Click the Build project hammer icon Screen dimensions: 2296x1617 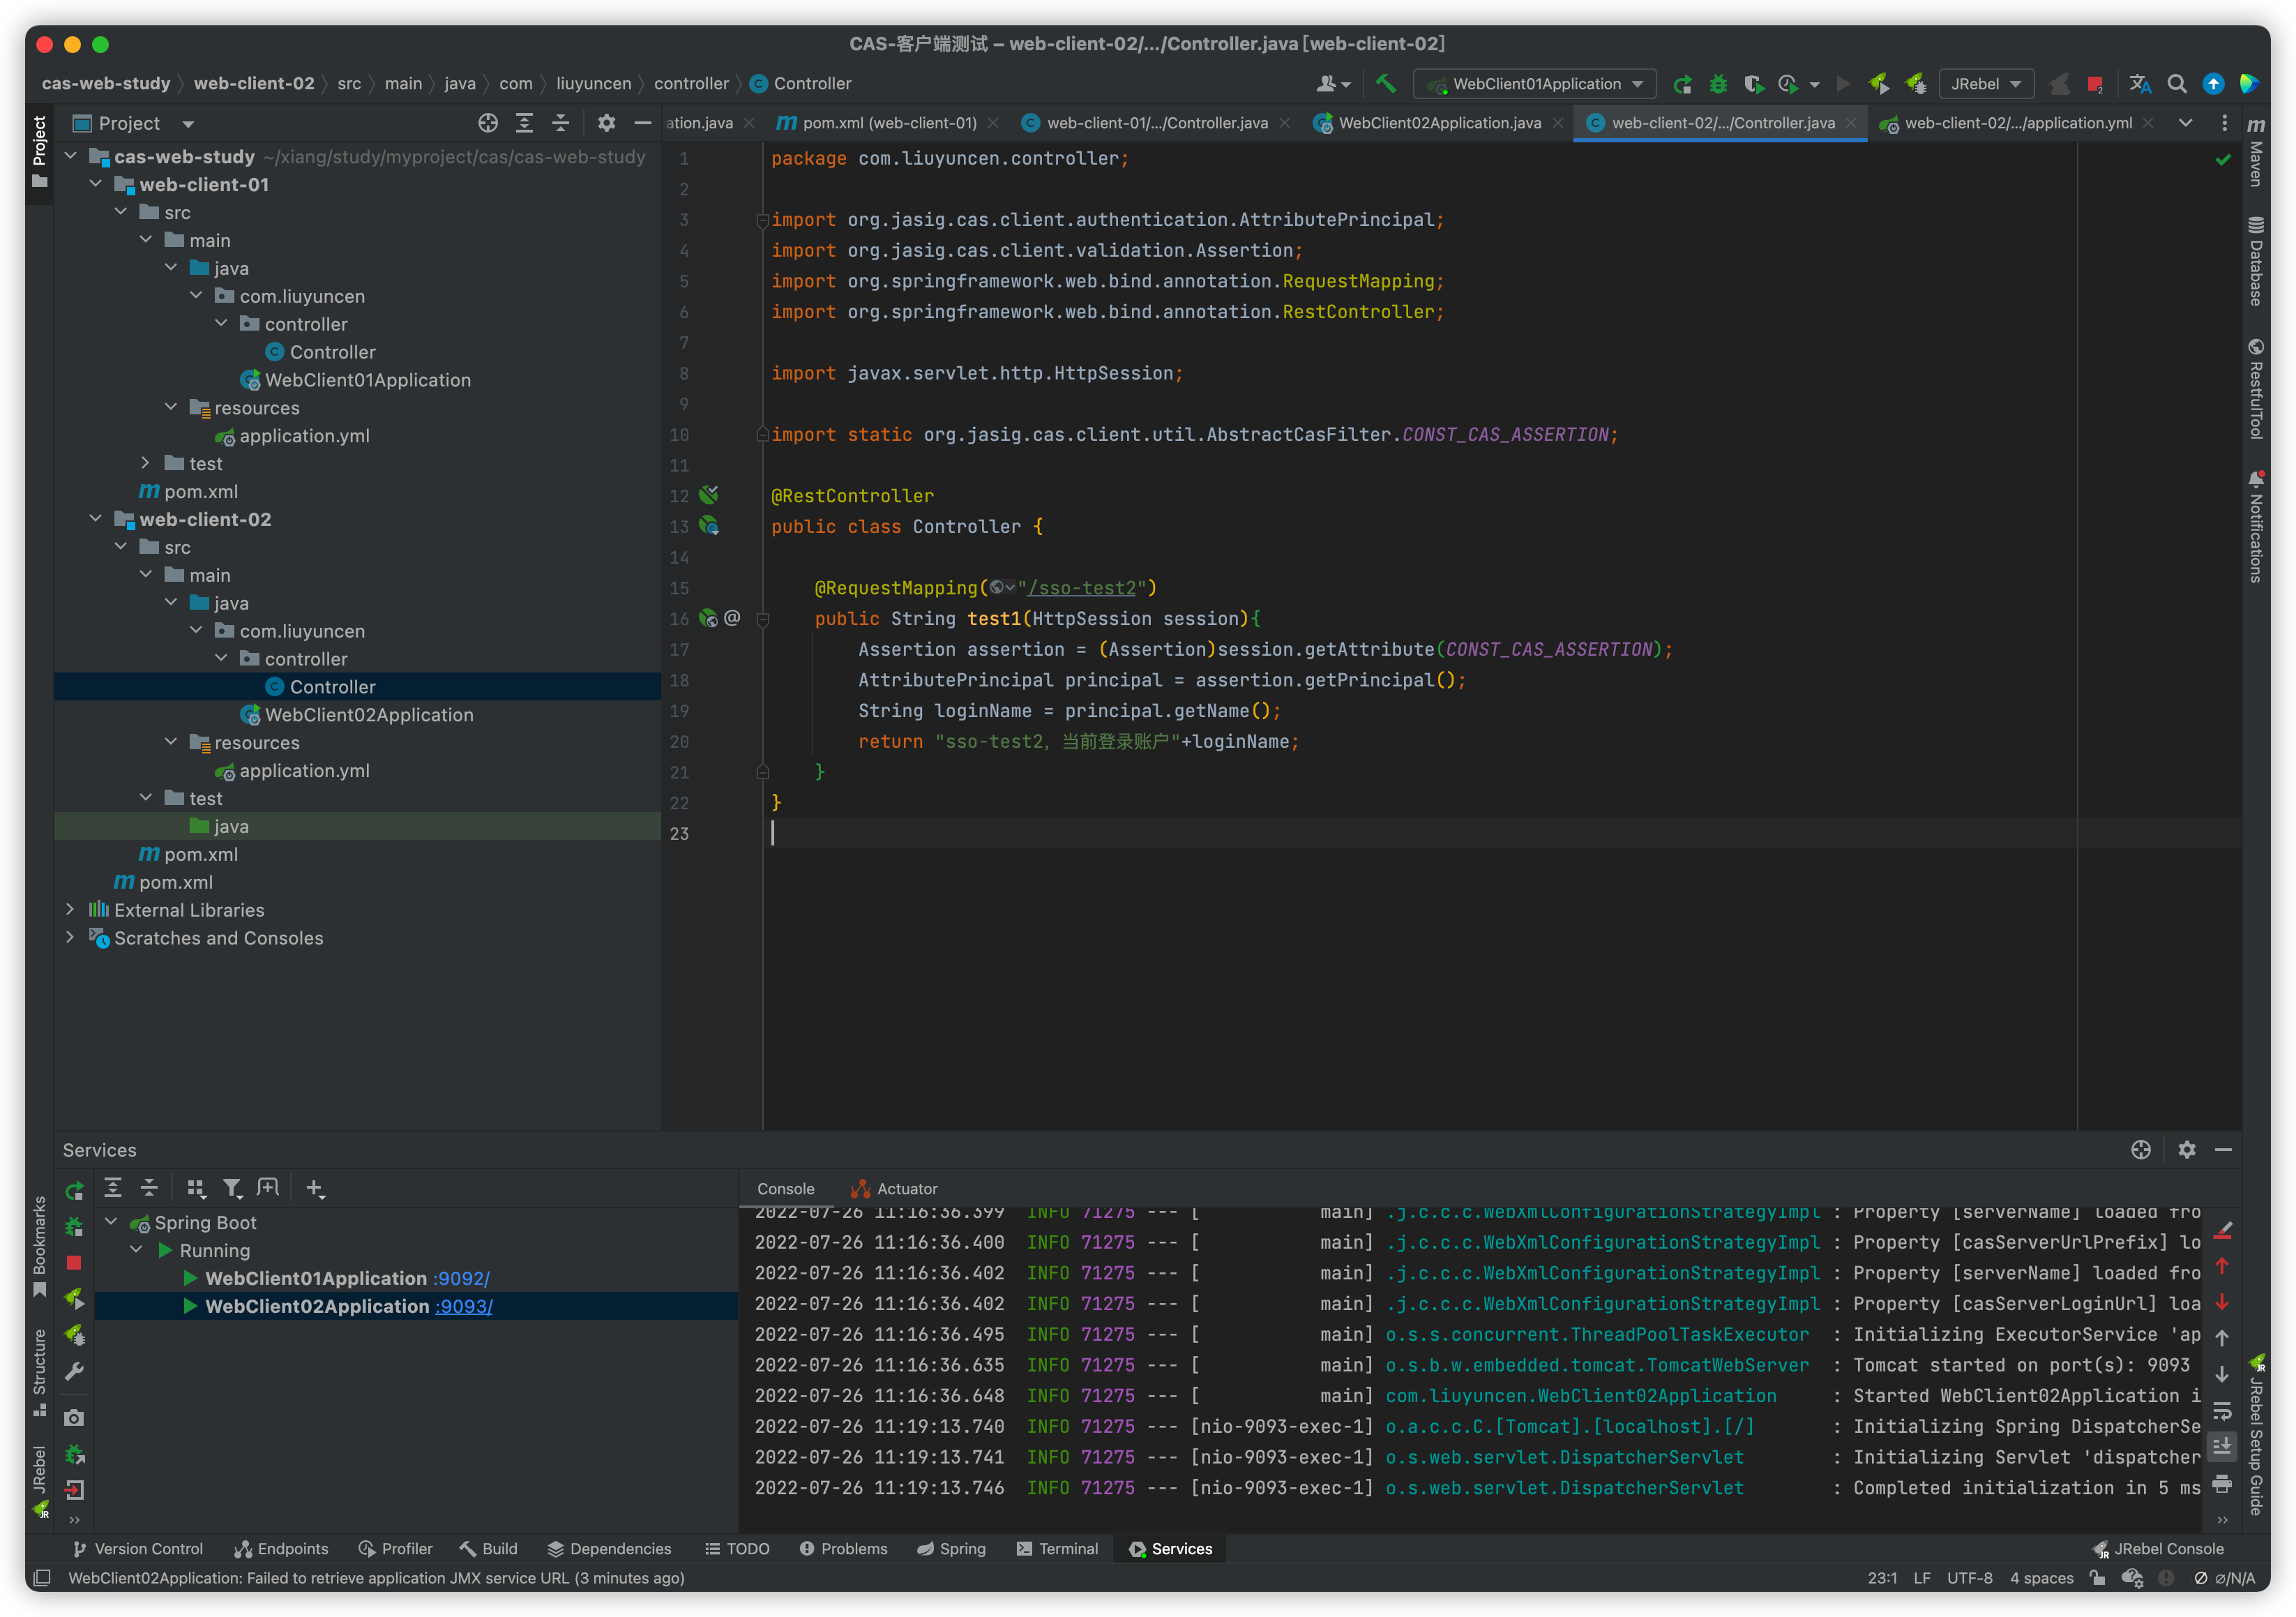click(x=1385, y=84)
